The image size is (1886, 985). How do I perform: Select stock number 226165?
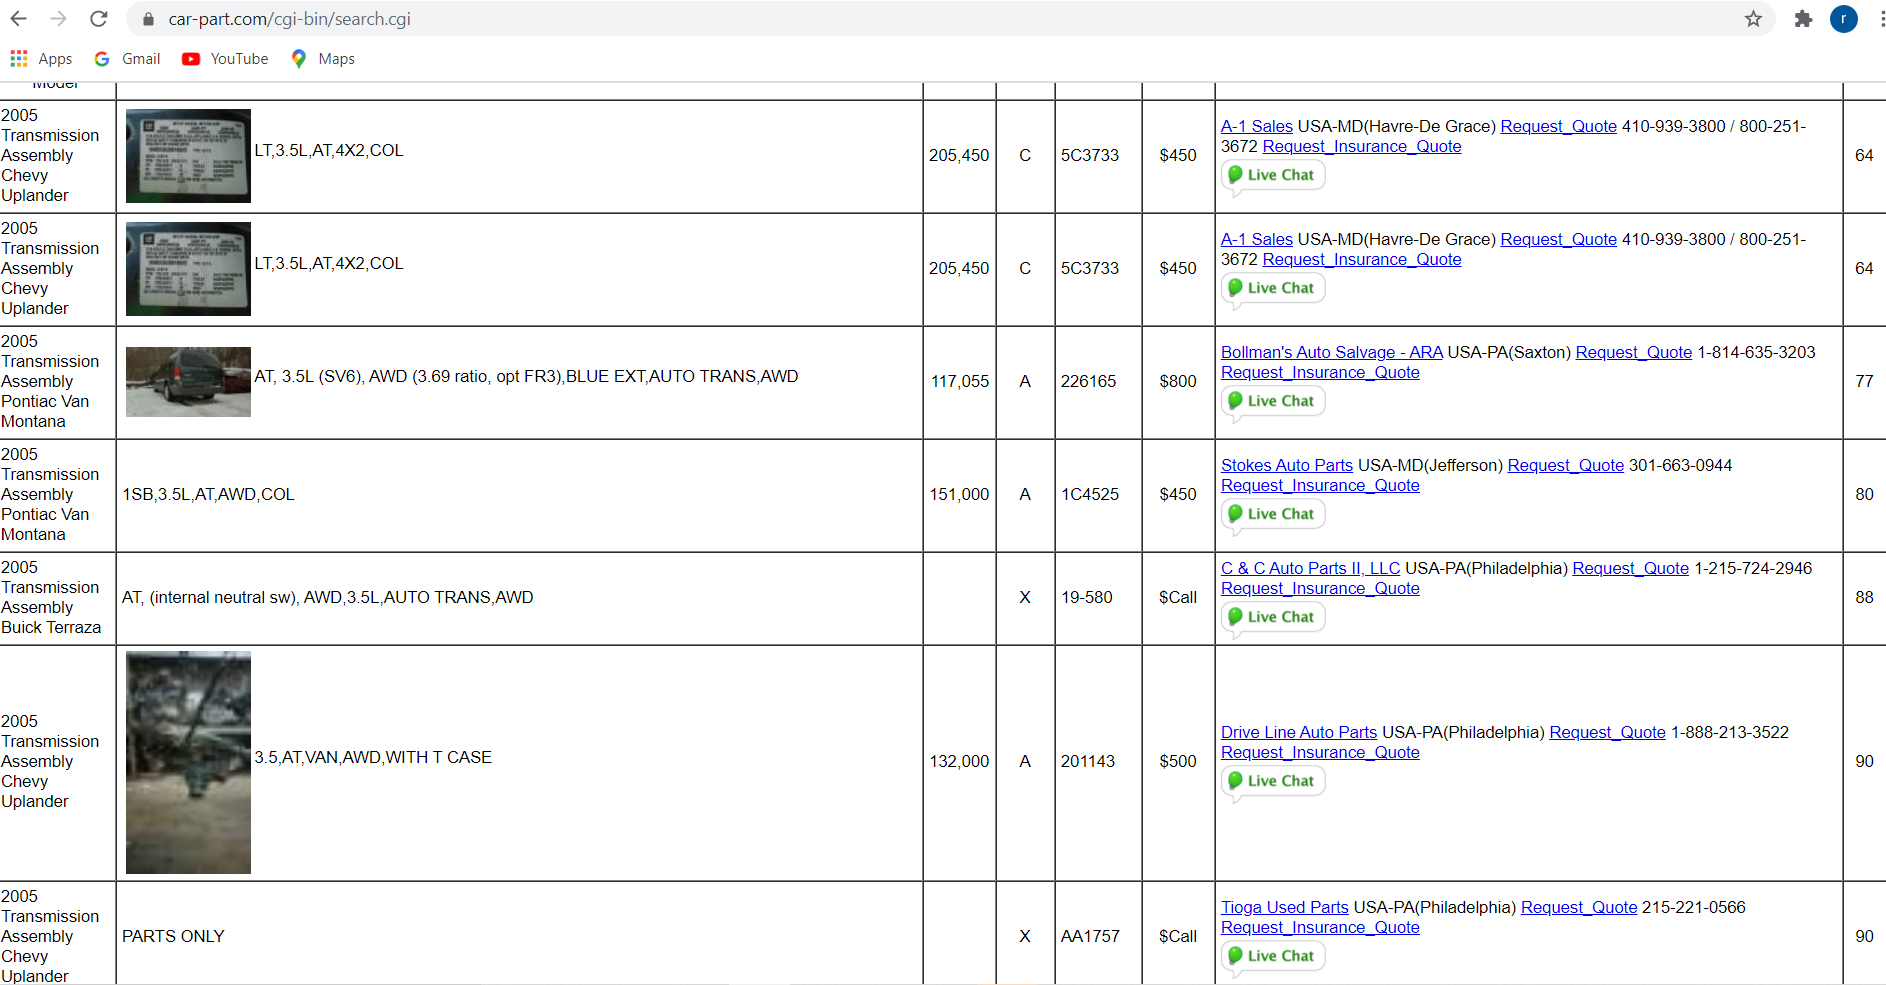pos(1089,381)
